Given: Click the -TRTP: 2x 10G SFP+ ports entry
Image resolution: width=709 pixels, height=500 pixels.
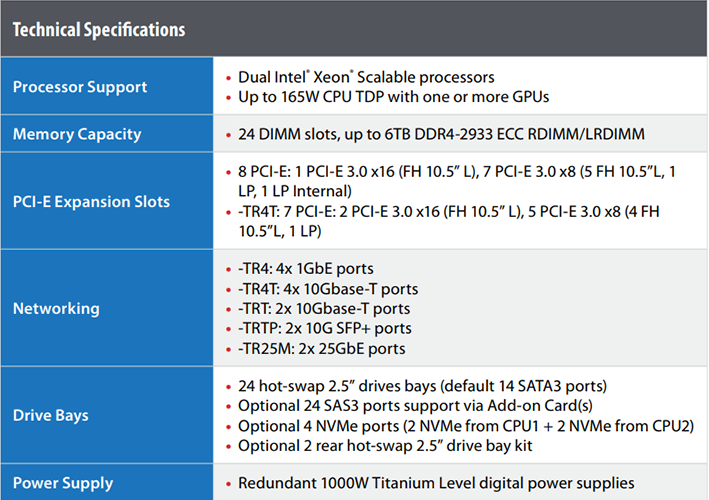Looking at the screenshot, I should coord(325,328).
